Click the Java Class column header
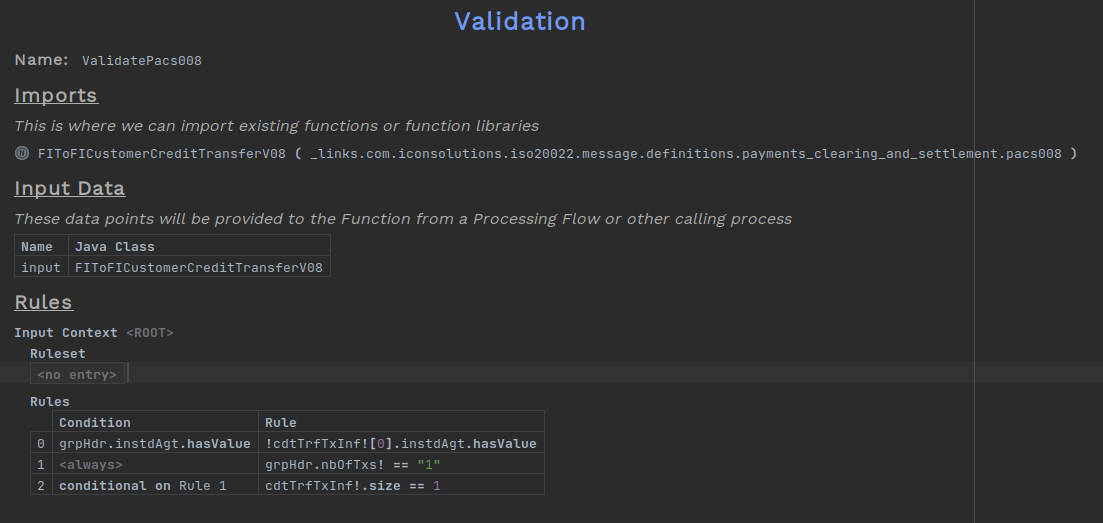 pos(114,246)
